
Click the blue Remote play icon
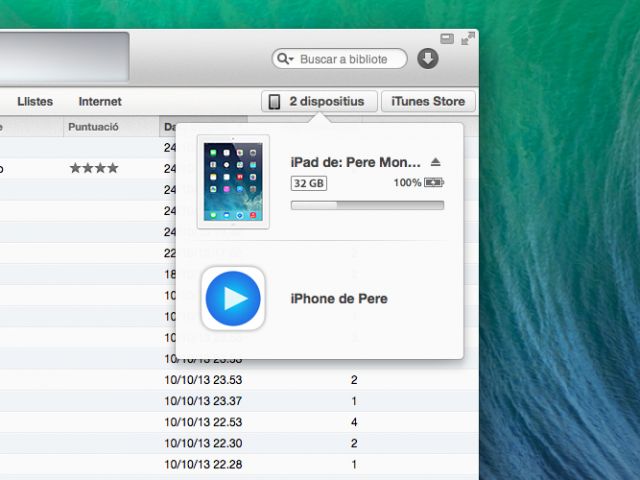[233, 298]
